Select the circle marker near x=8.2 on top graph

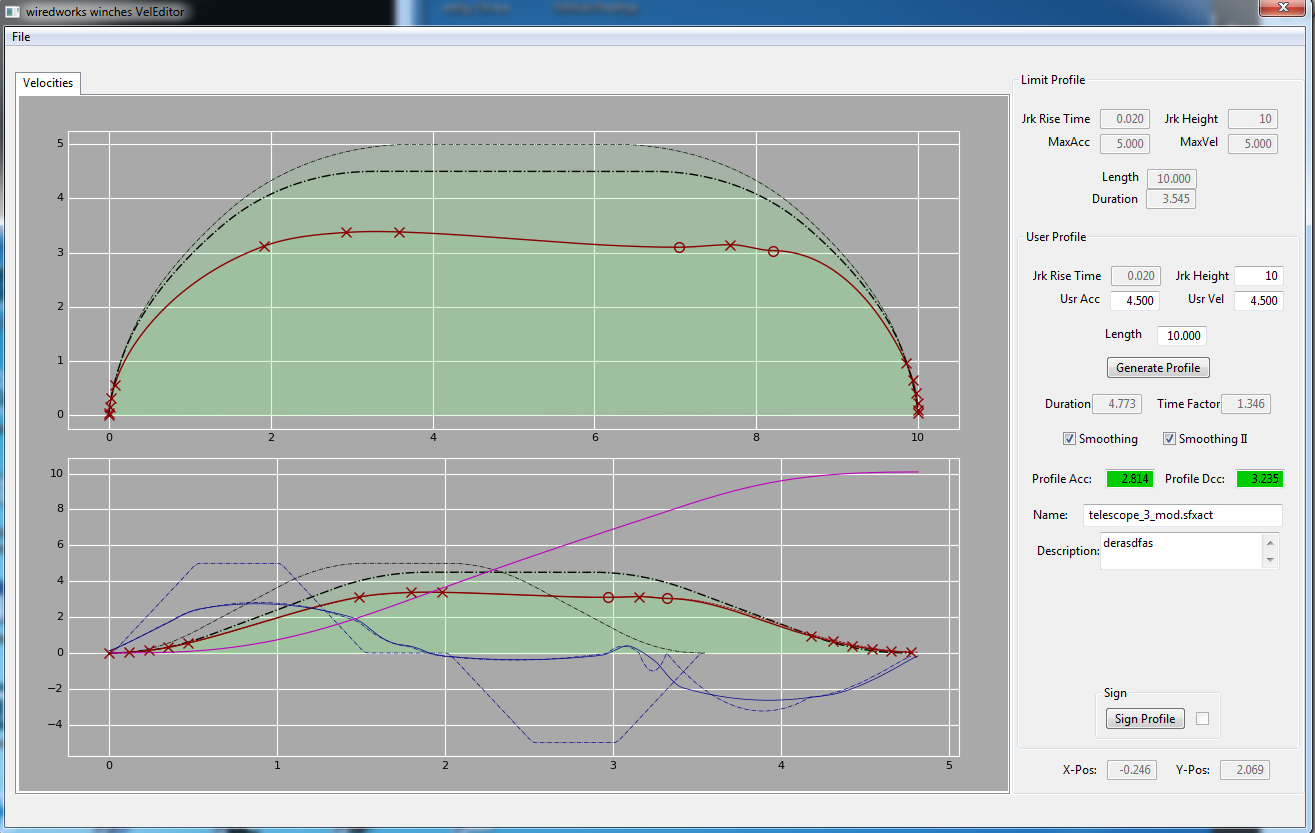pos(773,251)
